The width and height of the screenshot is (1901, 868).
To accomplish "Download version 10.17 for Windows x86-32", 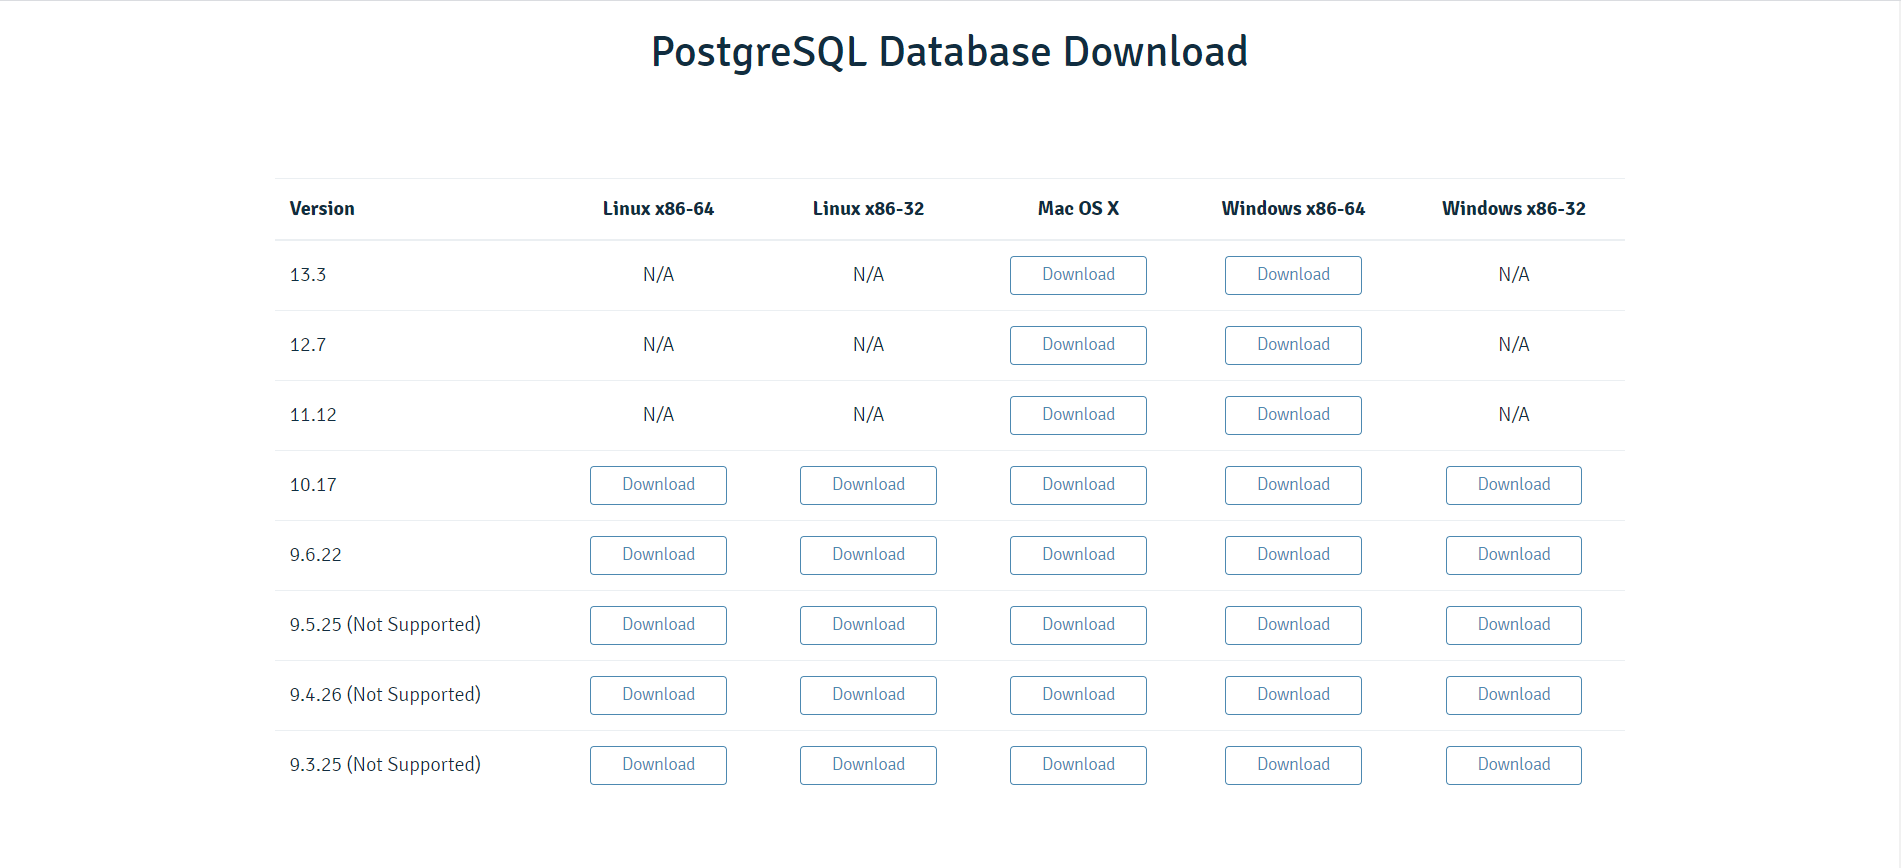I will click(x=1514, y=485).
